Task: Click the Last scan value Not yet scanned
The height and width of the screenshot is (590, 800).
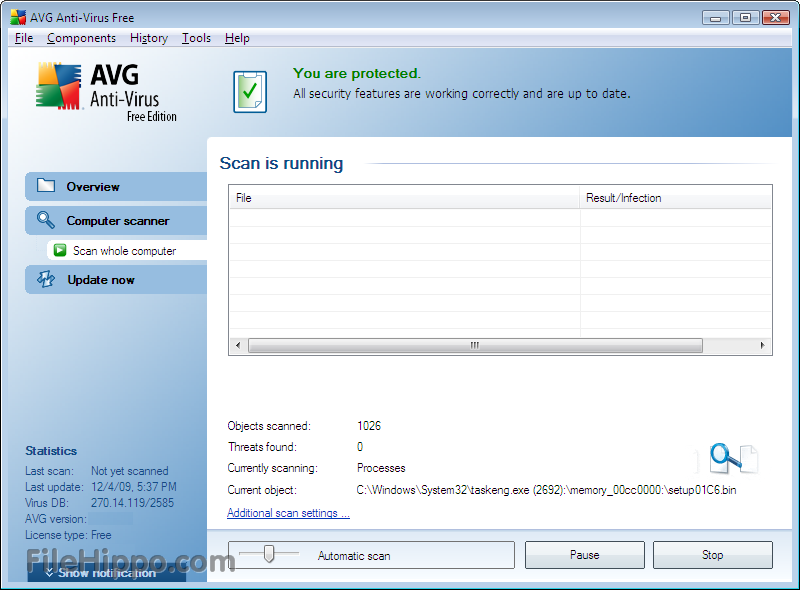Action: click(x=130, y=471)
